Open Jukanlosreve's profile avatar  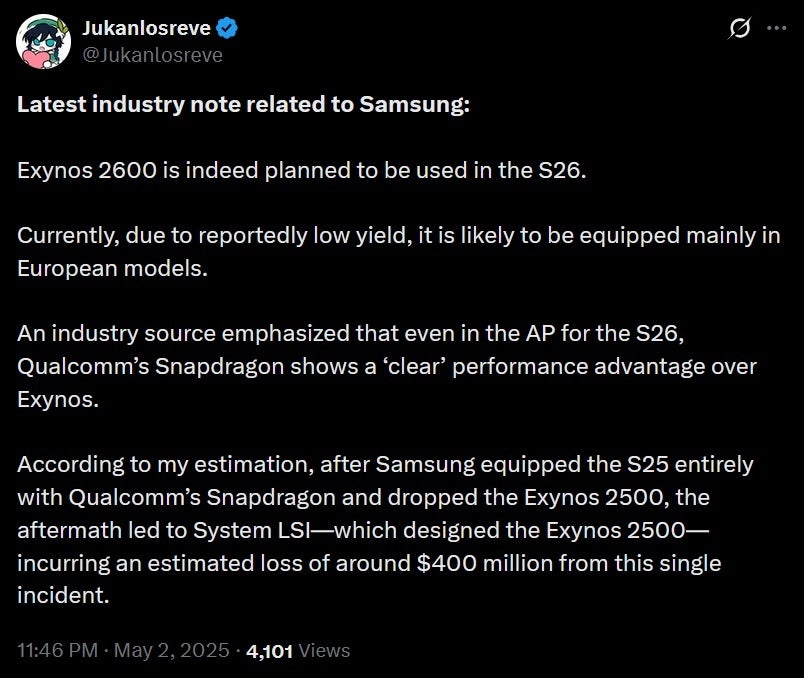[x=41, y=41]
